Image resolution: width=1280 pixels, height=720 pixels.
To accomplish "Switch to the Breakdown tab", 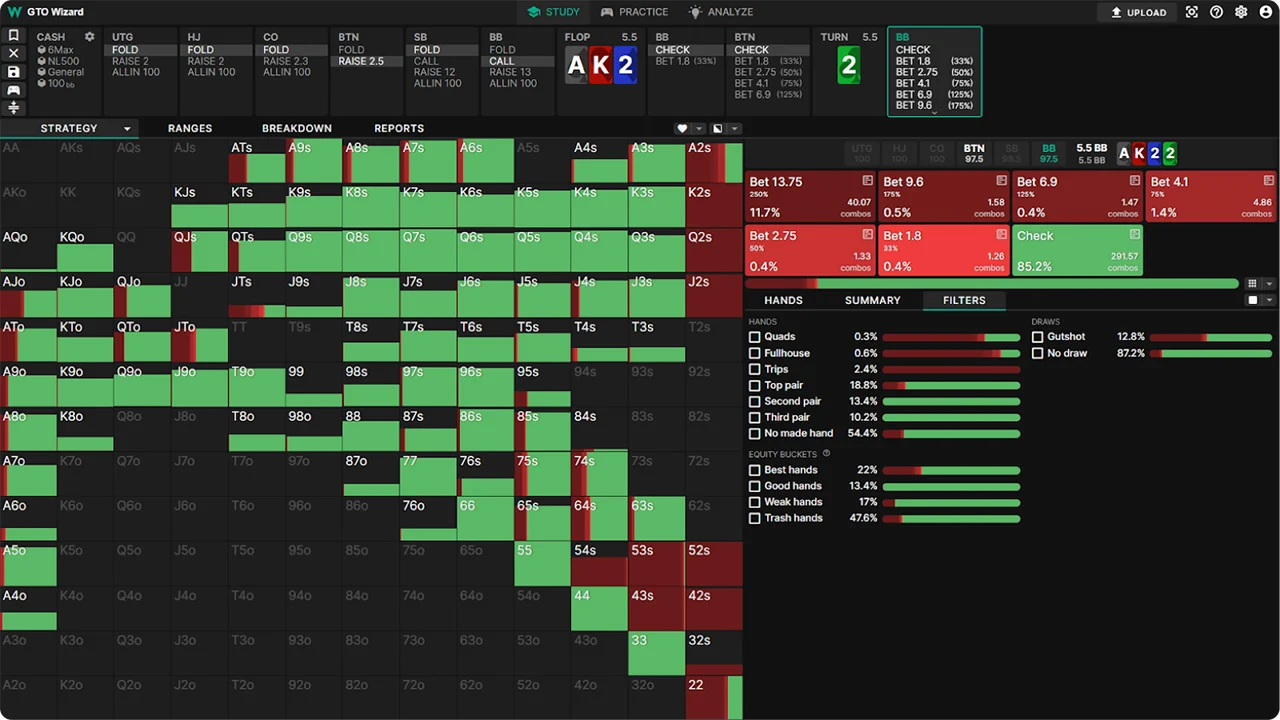I will pos(296,128).
